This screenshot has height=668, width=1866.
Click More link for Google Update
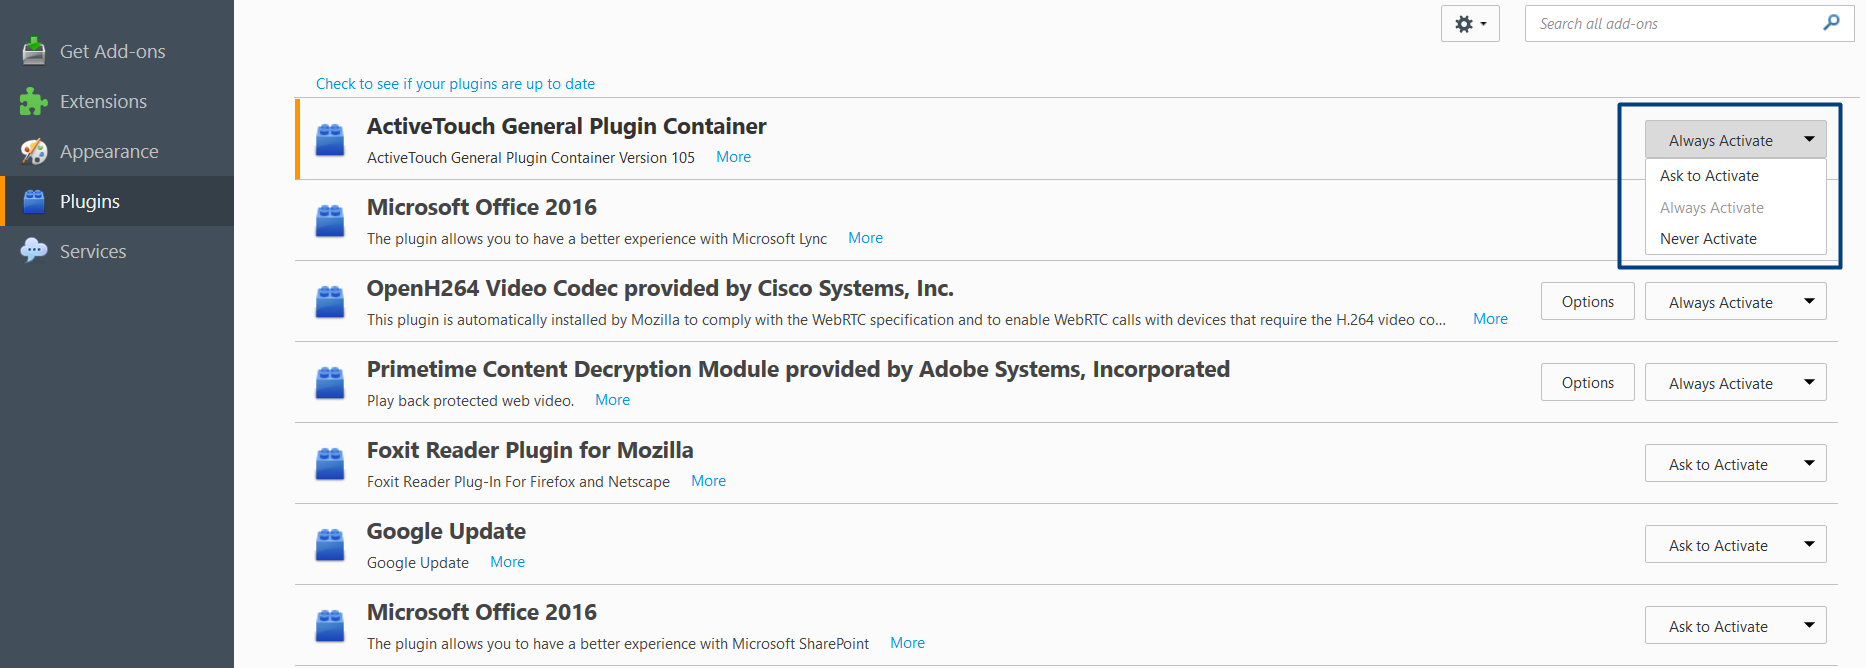tap(507, 562)
